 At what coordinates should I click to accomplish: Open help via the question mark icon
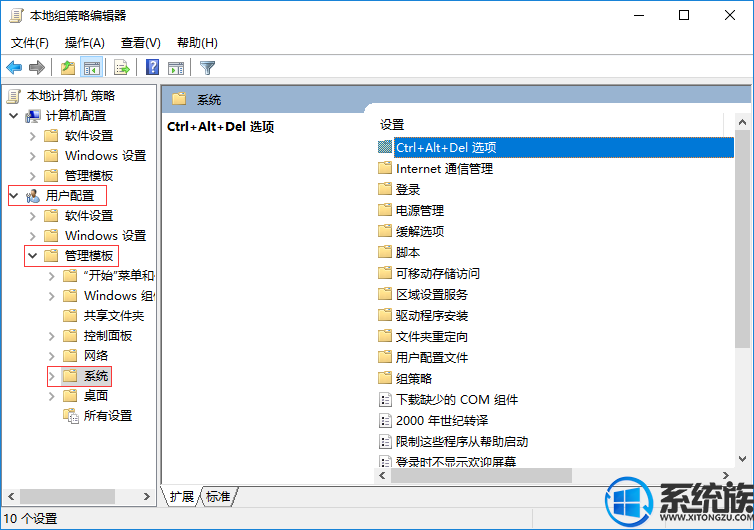[x=152, y=67]
